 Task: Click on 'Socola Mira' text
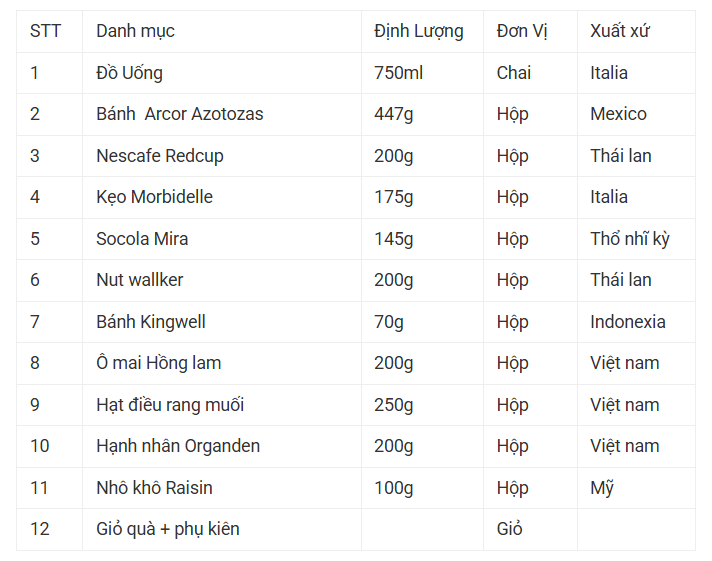(x=142, y=239)
